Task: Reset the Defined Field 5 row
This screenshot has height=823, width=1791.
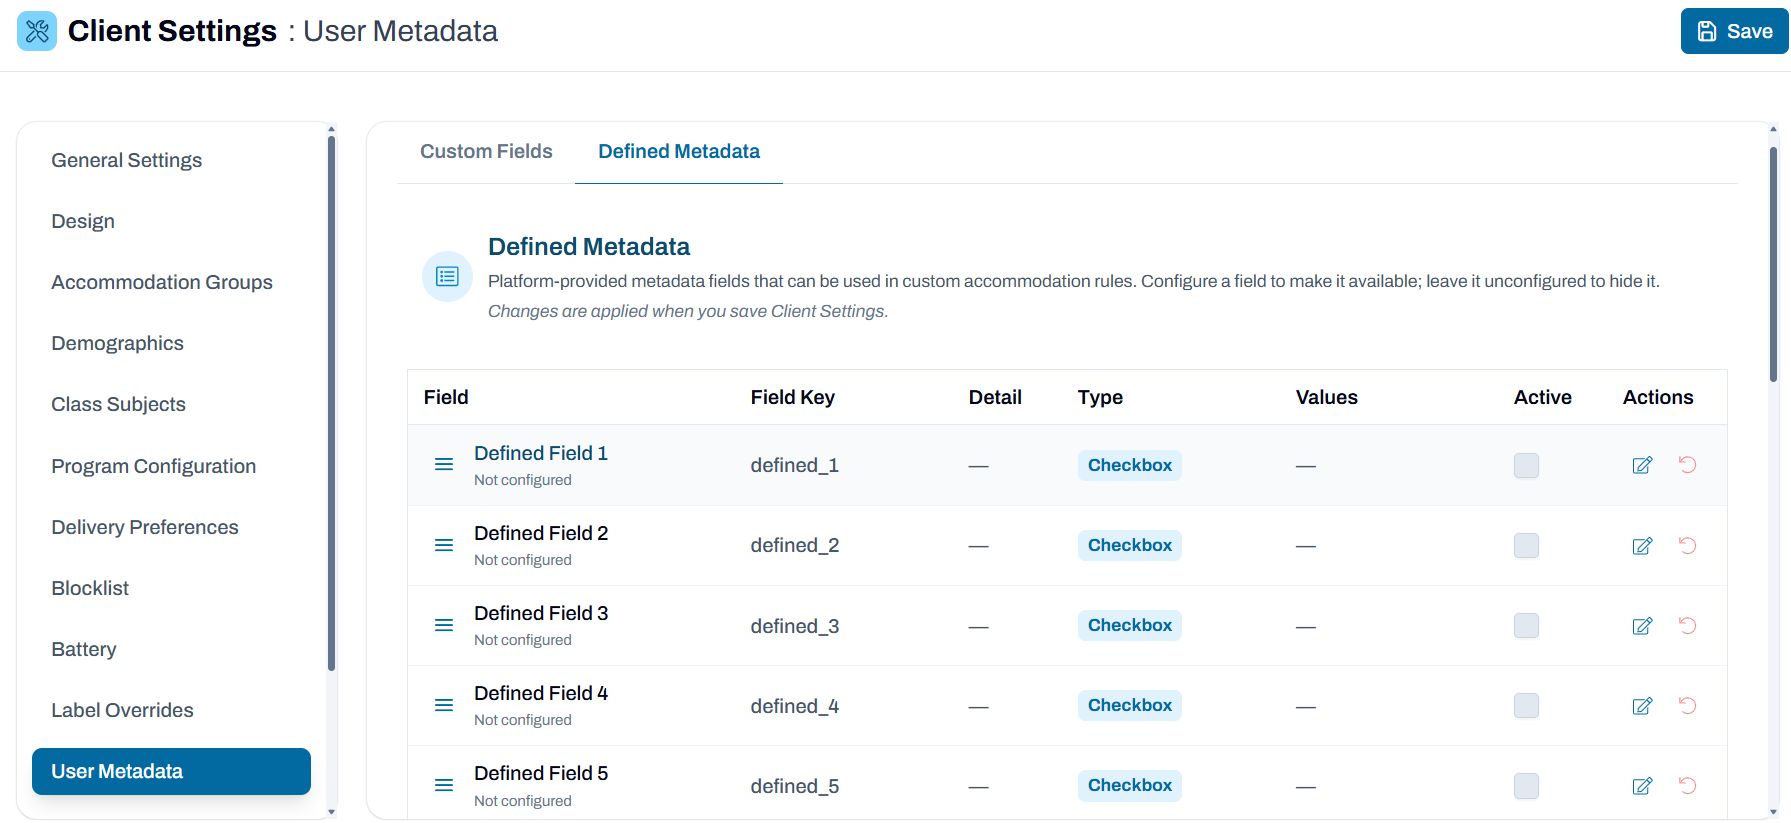Action: (1687, 785)
